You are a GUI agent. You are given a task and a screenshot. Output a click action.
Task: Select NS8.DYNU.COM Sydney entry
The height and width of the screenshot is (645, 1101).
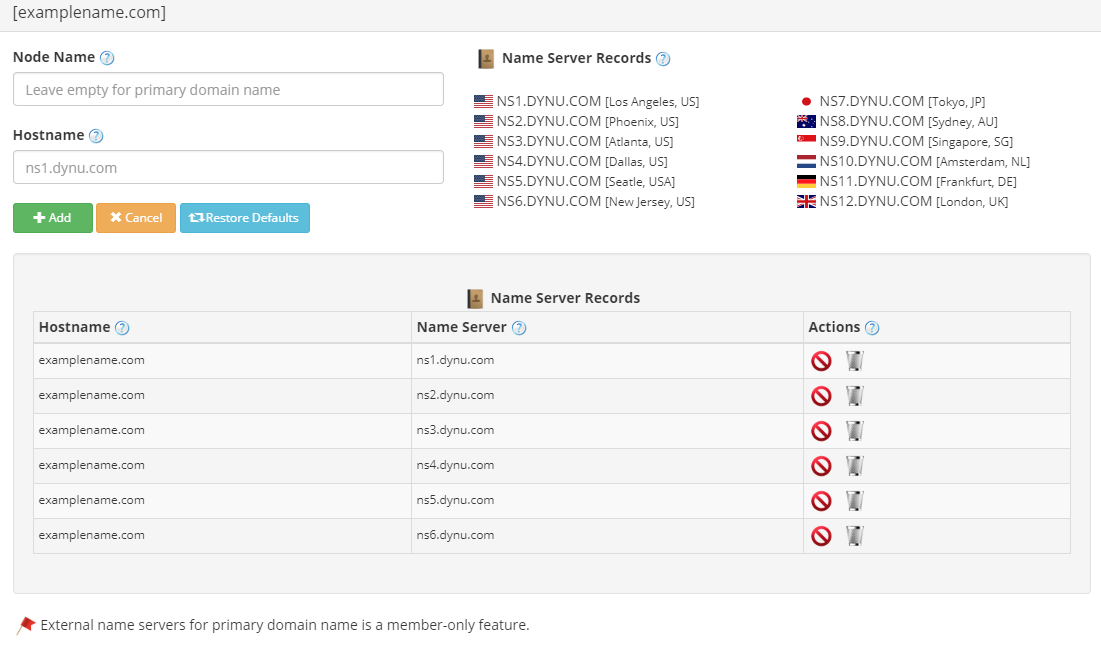[897, 121]
